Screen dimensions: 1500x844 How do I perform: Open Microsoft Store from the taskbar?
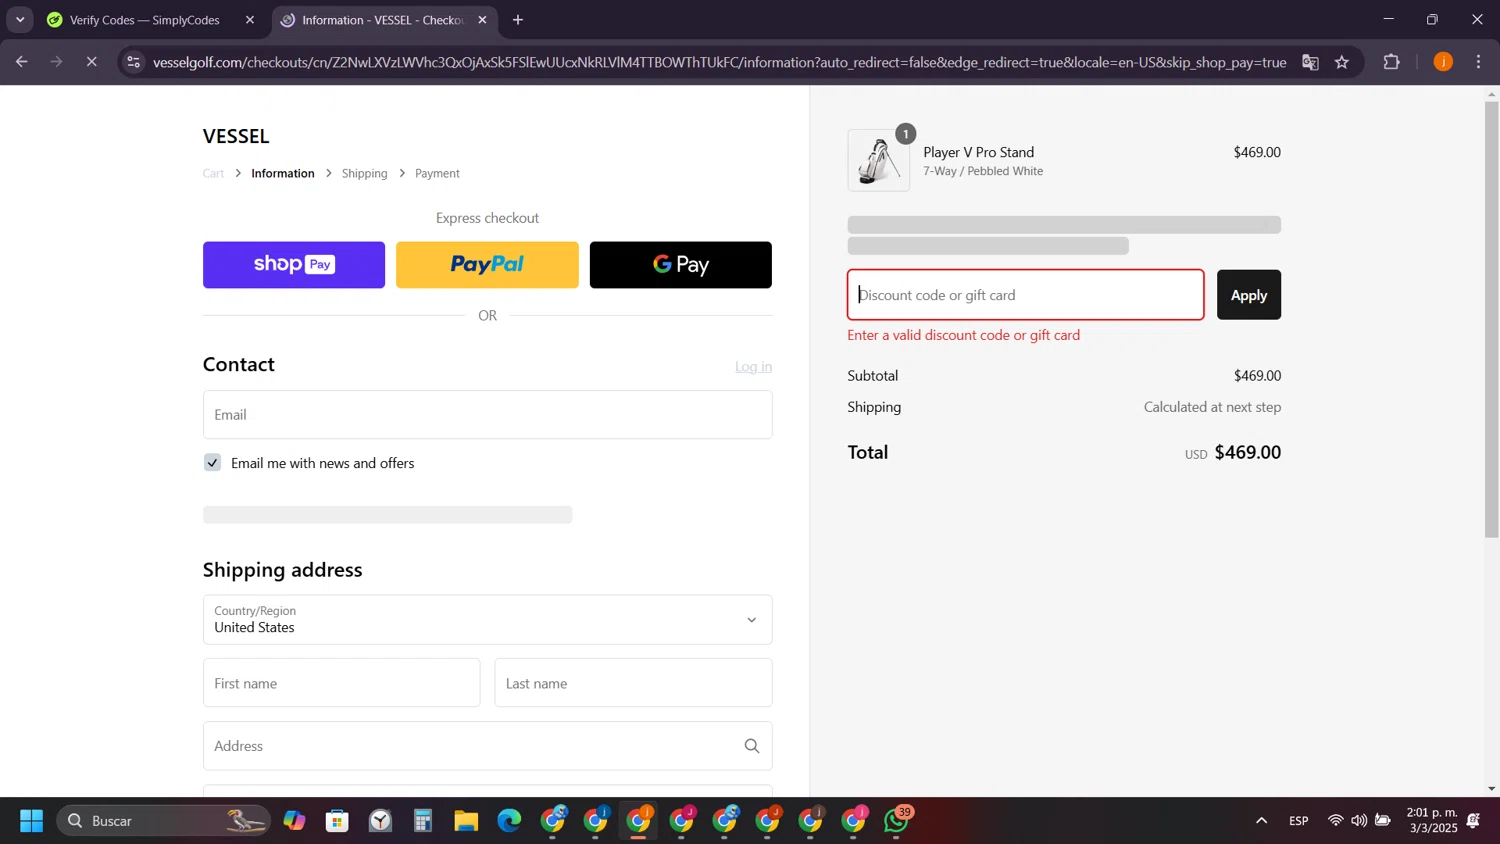[x=337, y=821]
